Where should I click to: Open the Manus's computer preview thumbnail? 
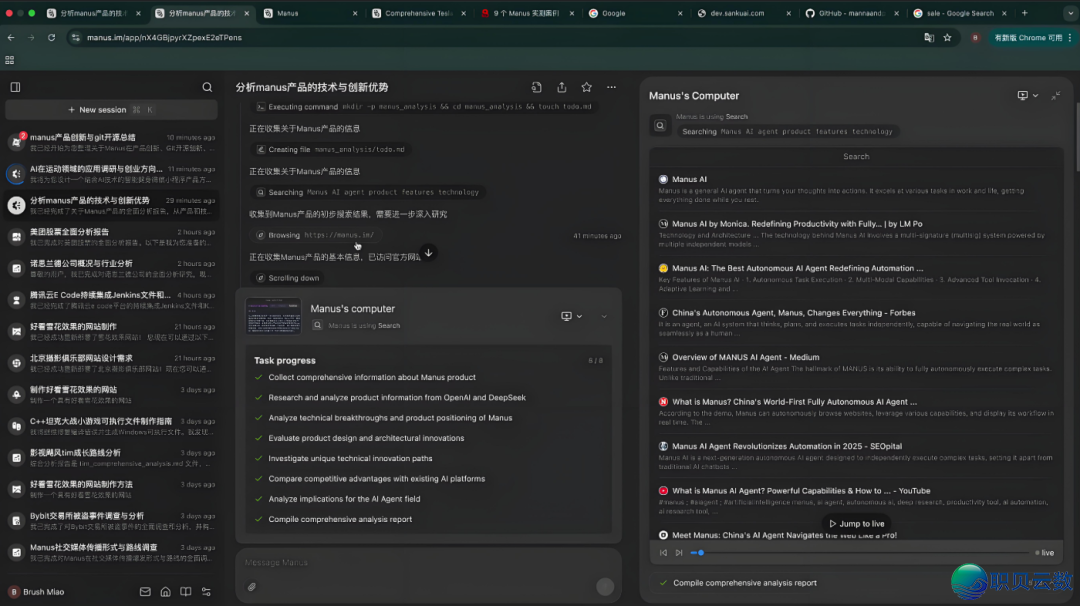click(273, 316)
